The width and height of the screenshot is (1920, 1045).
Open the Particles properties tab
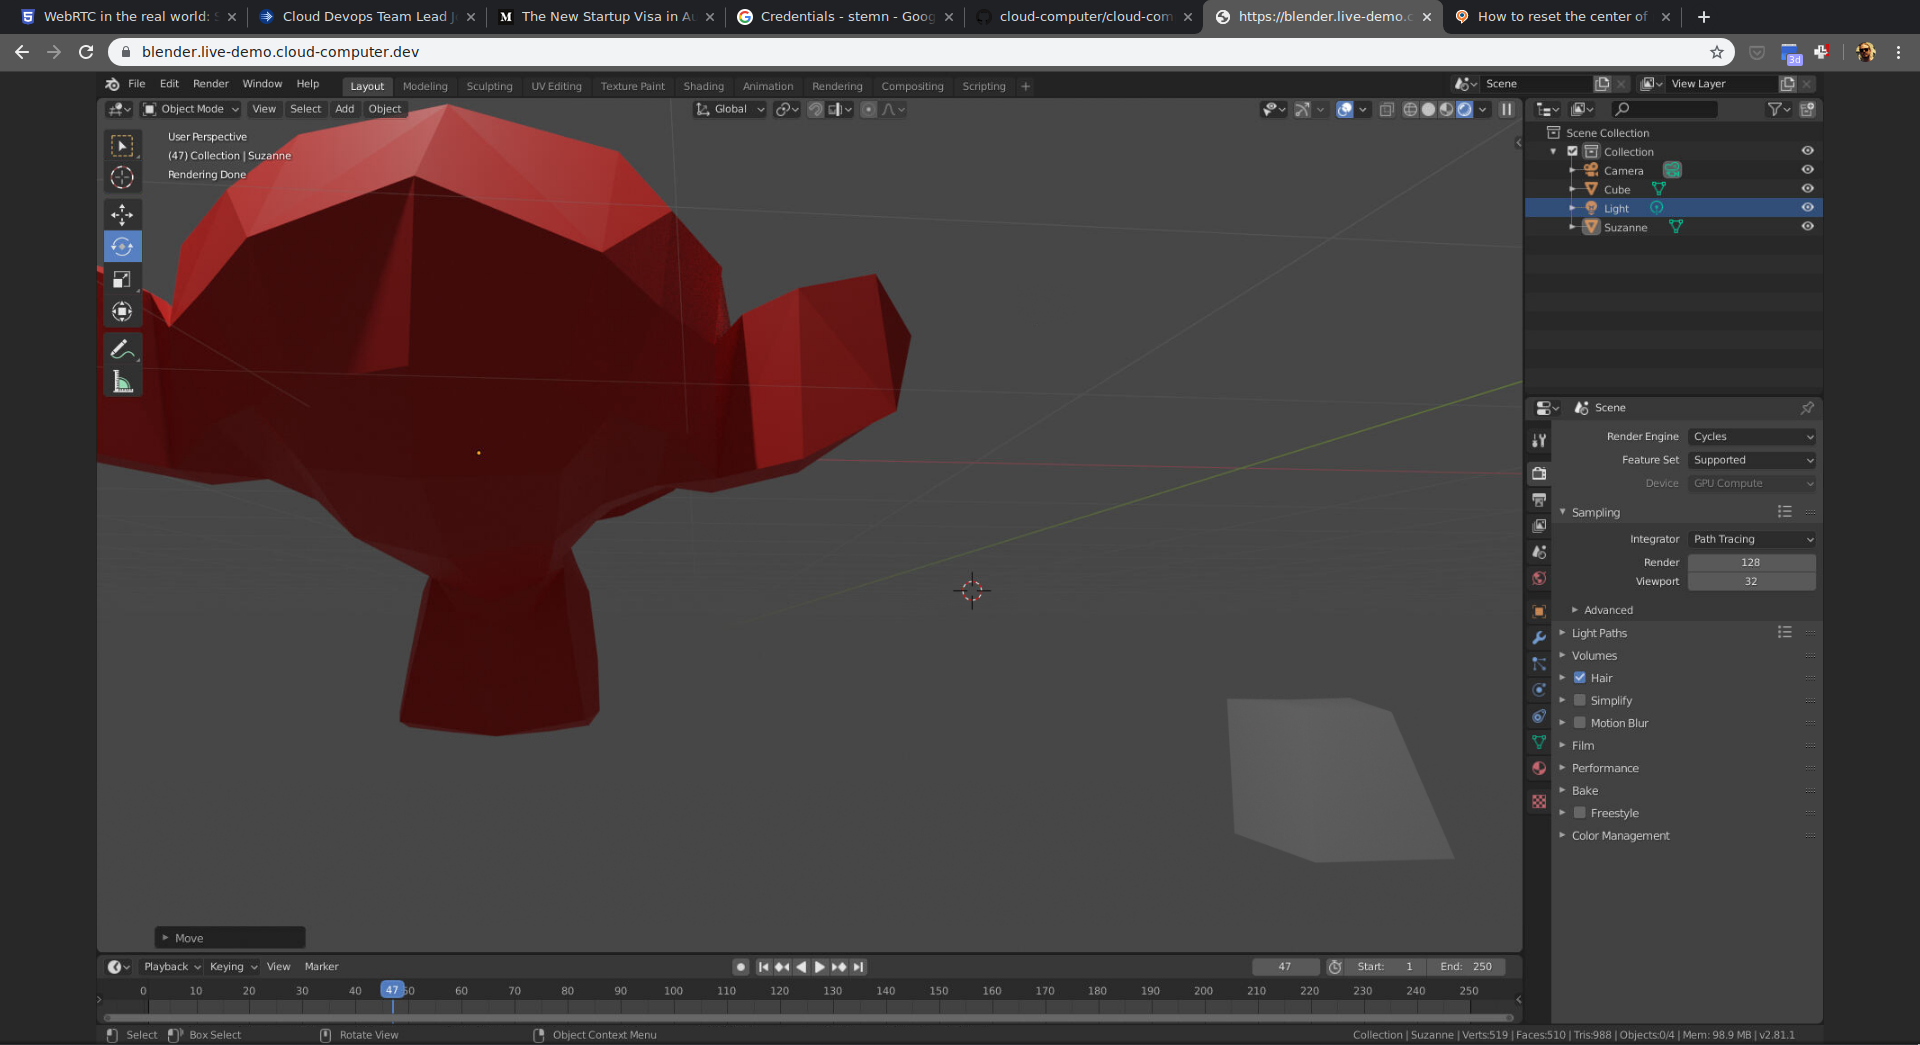point(1539,663)
